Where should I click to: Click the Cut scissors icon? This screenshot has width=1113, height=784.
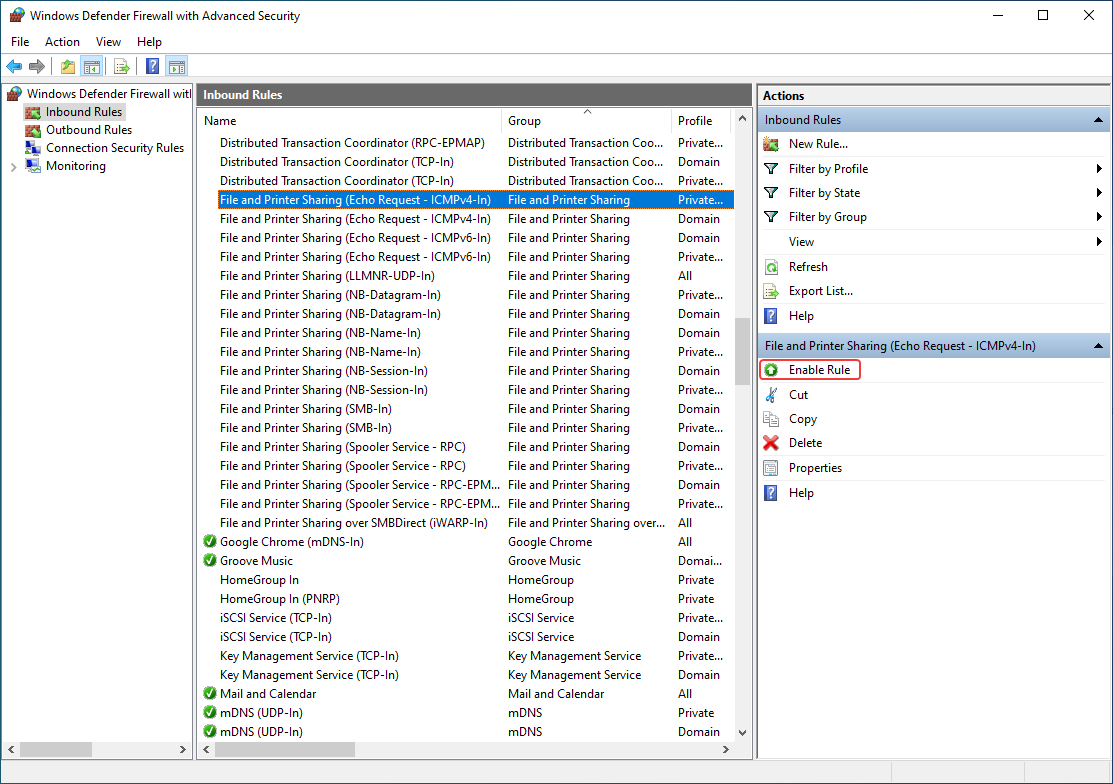(771, 394)
